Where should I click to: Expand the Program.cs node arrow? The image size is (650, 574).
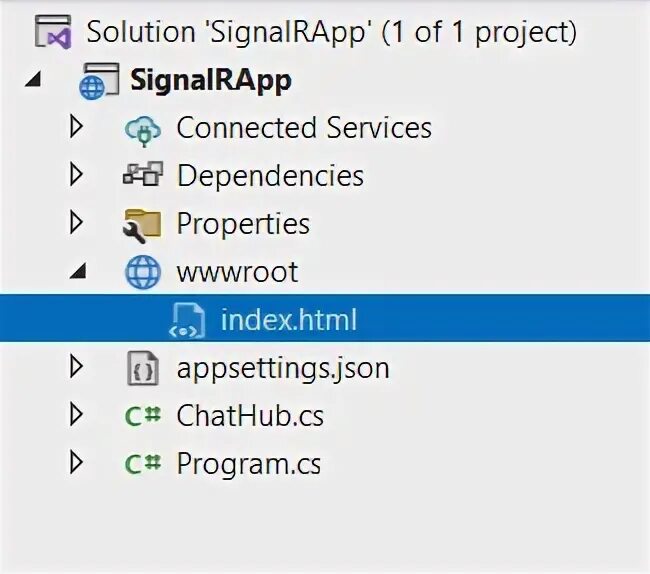click(x=76, y=464)
